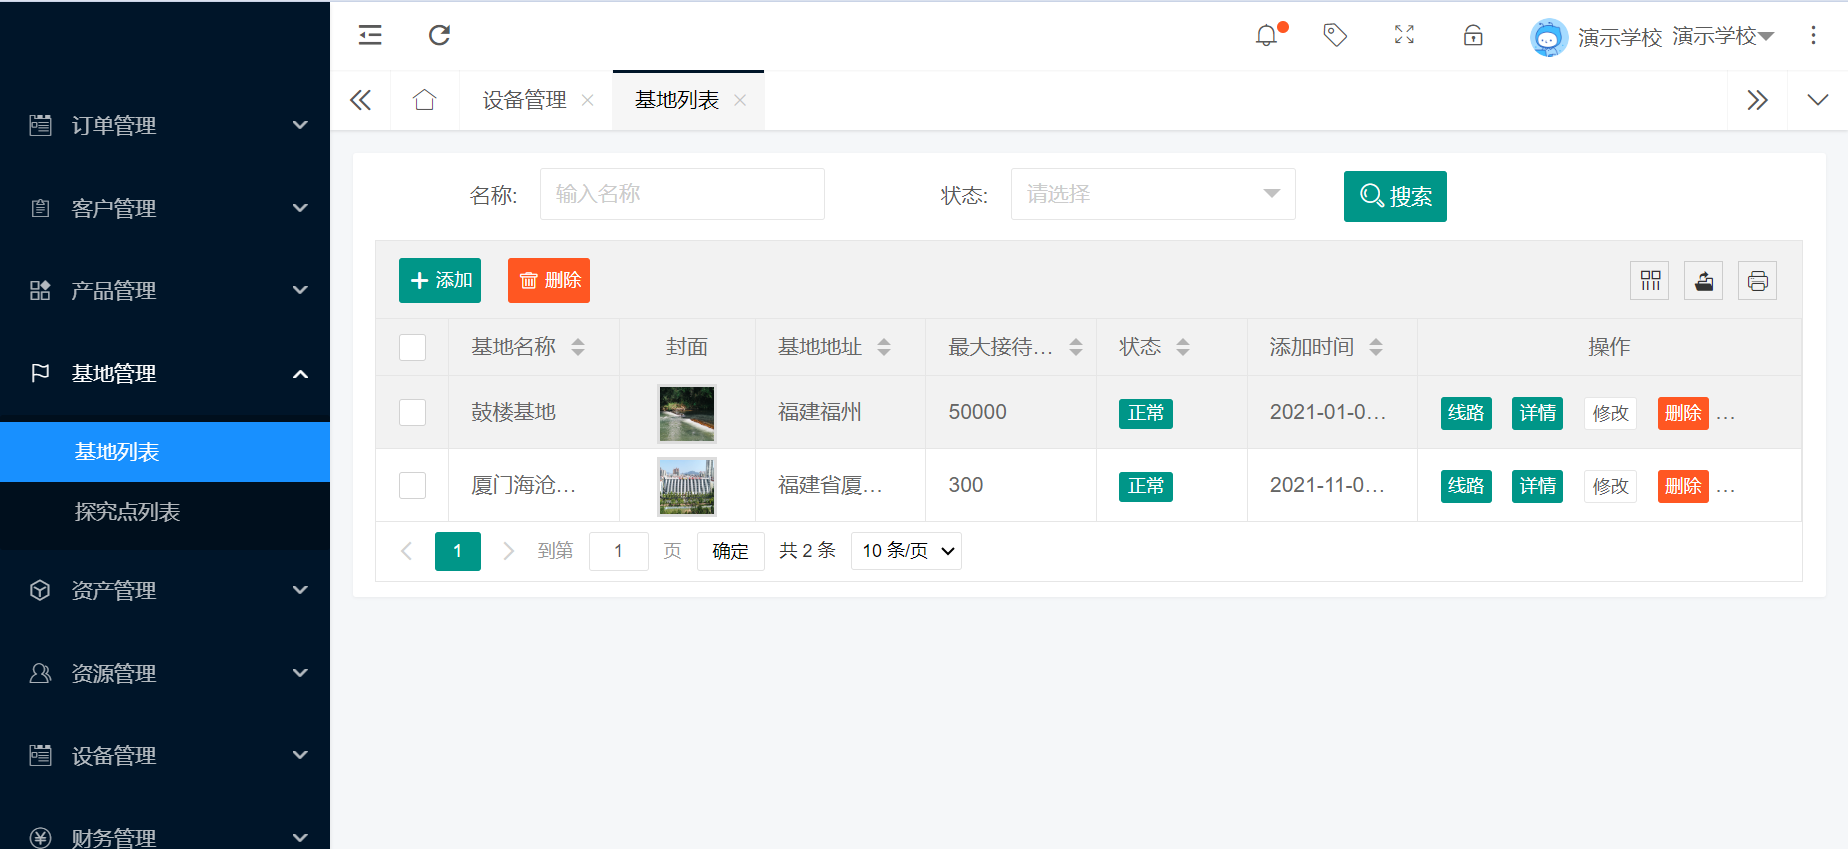
Task: Open the 10 条/页 page size dropdown
Action: coord(906,551)
